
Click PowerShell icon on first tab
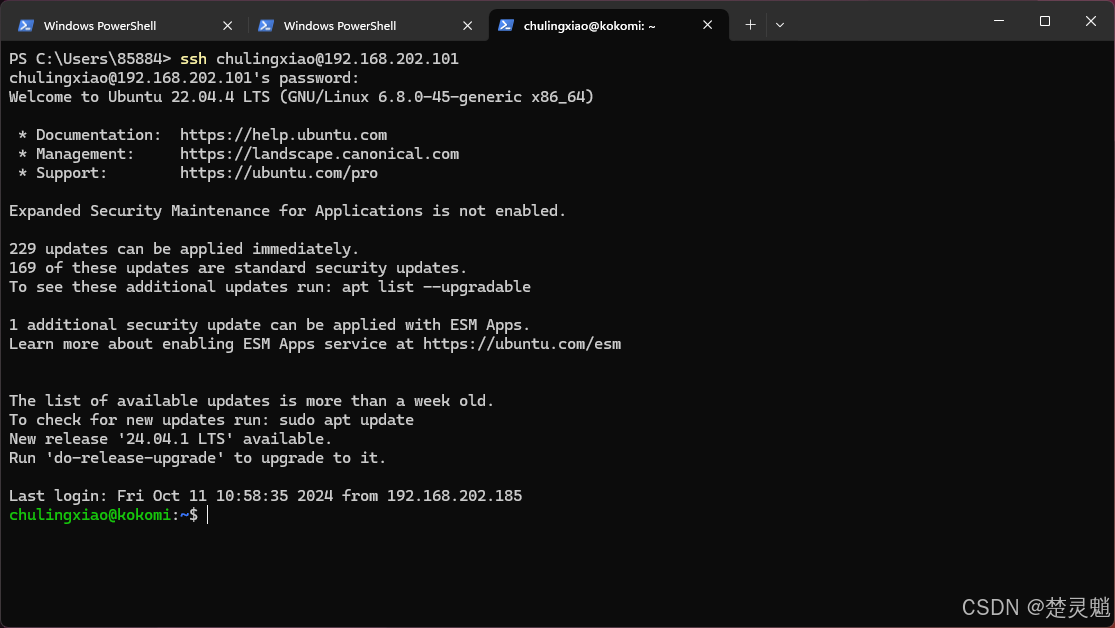point(26,26)
